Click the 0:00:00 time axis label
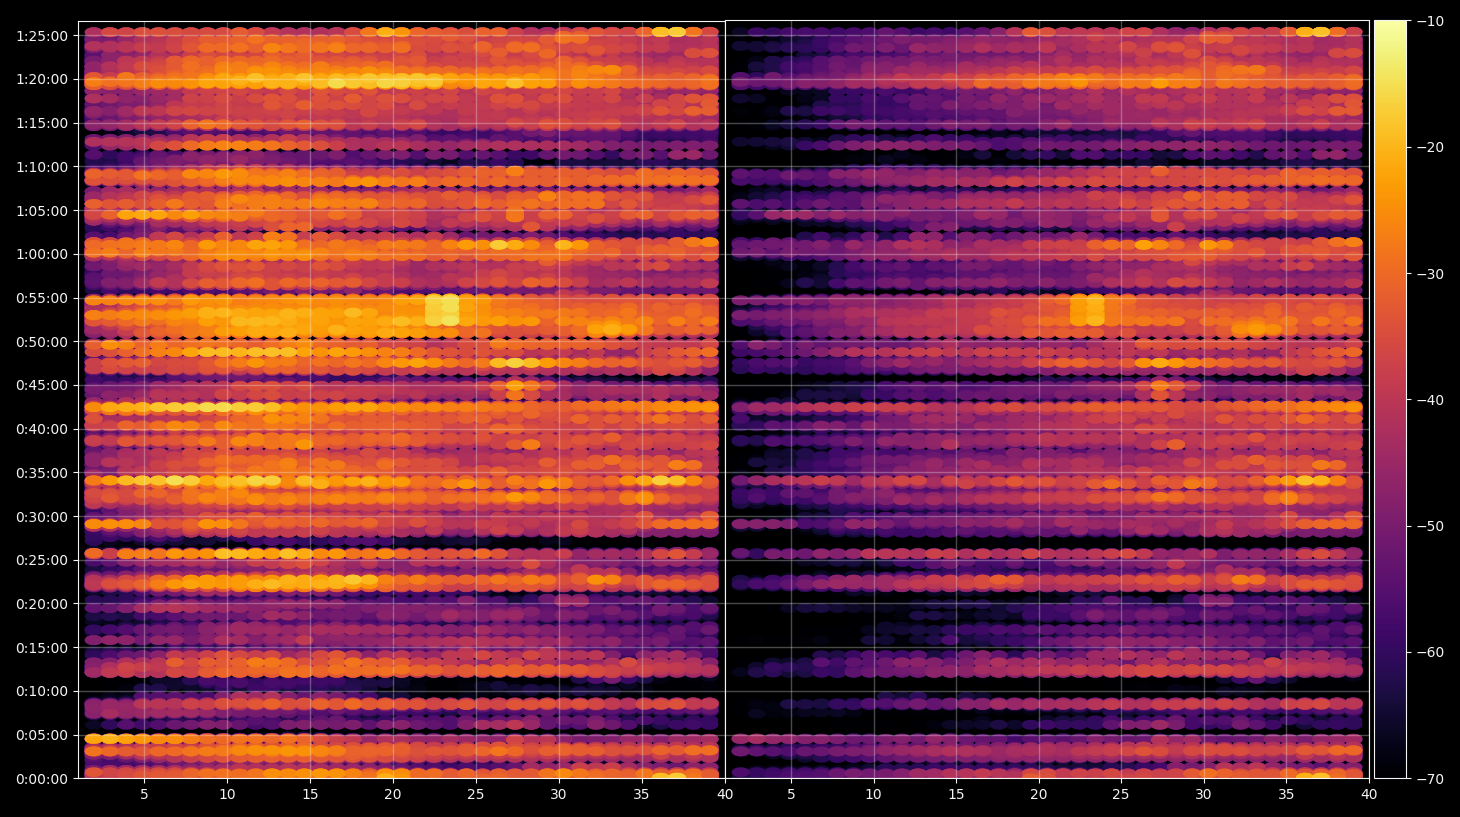The image size is (1460, 817). pyautogui.click(x=42, y=779)
